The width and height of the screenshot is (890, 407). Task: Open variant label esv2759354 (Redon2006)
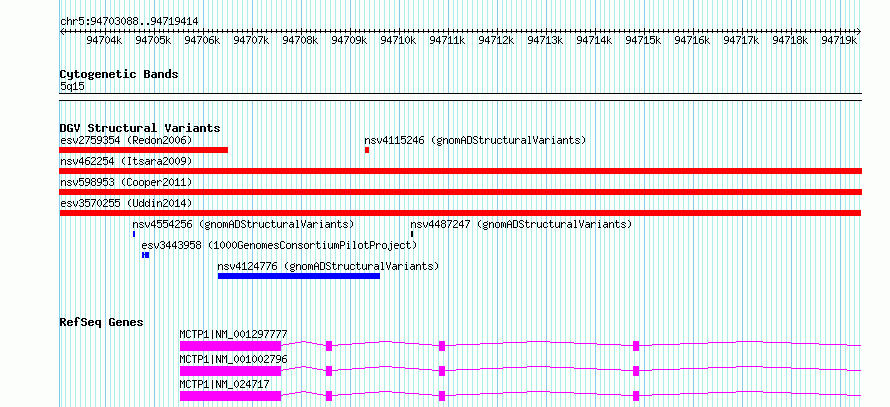[x=126, y=140]
